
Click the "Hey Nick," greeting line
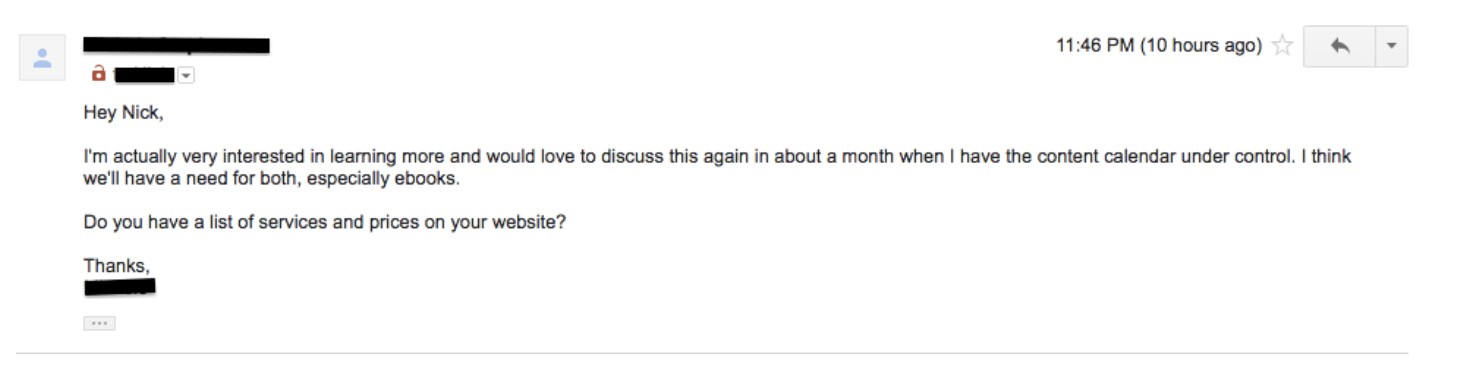(x=123, y=113)
